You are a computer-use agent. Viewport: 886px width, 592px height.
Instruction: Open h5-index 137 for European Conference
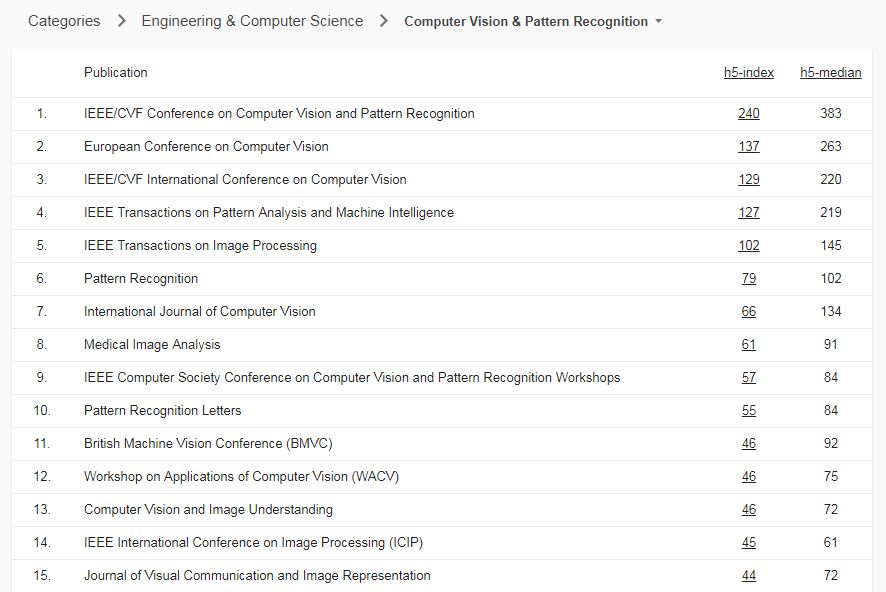pyautogui.click(x=749, y=147)
